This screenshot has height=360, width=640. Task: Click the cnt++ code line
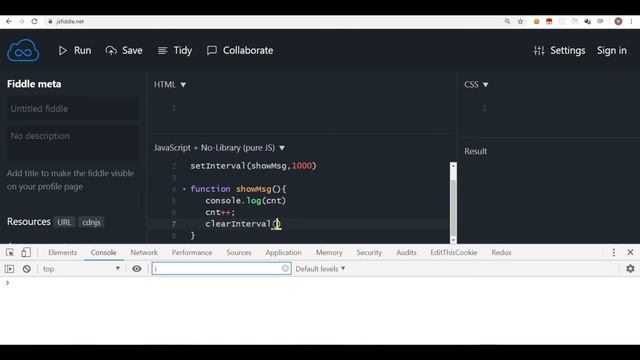(x=220, y=212)
